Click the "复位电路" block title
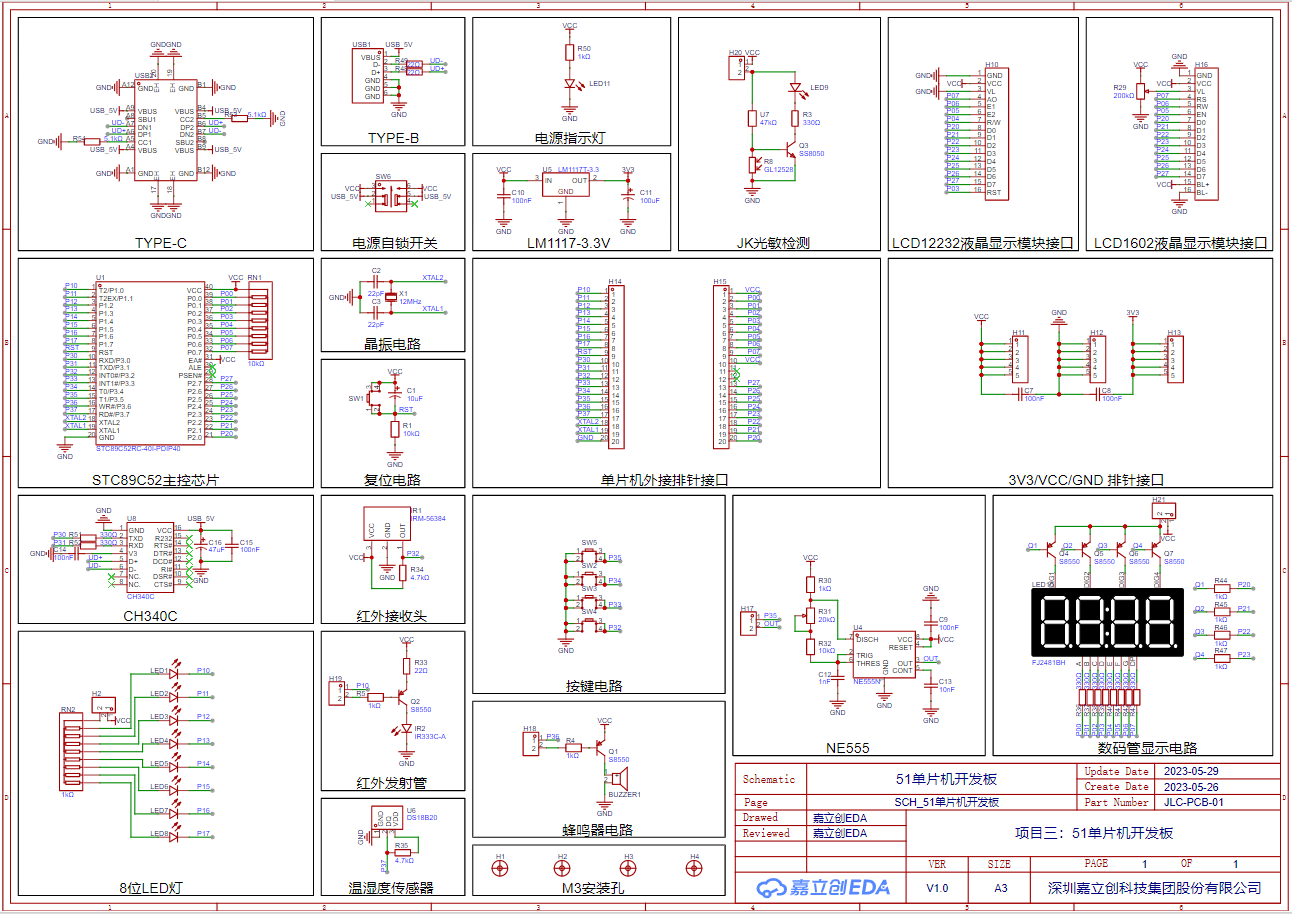Viewport: 1292px width, 914px height. (x=393, y=480)
